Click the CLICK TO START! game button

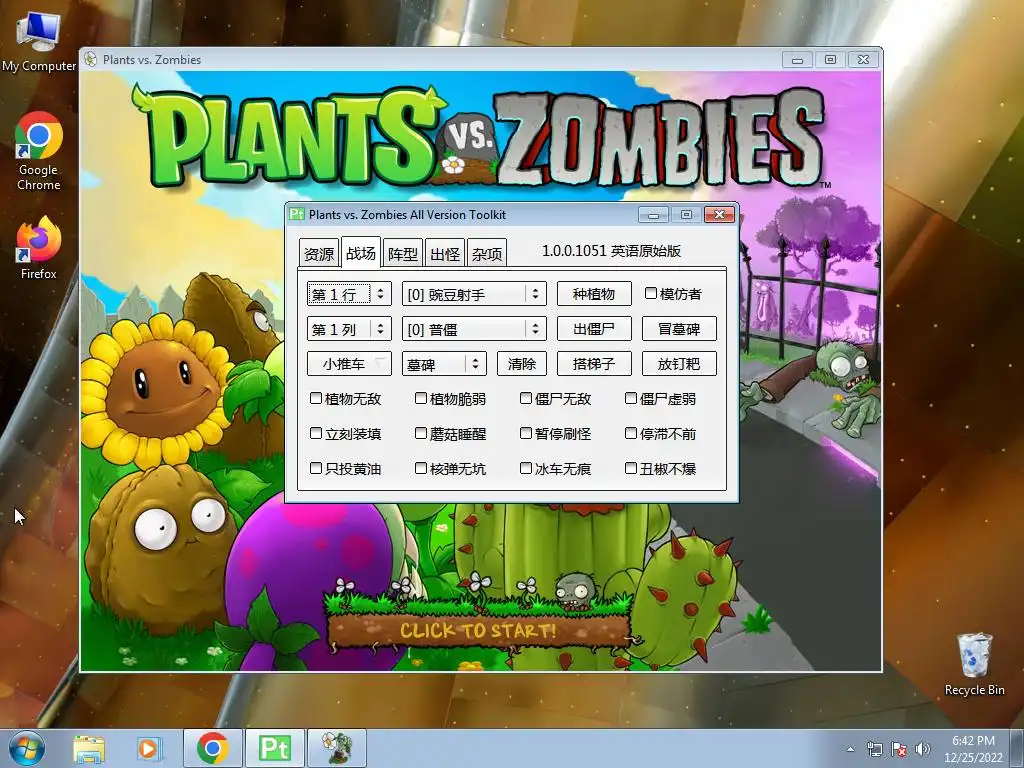pos(478,630)
